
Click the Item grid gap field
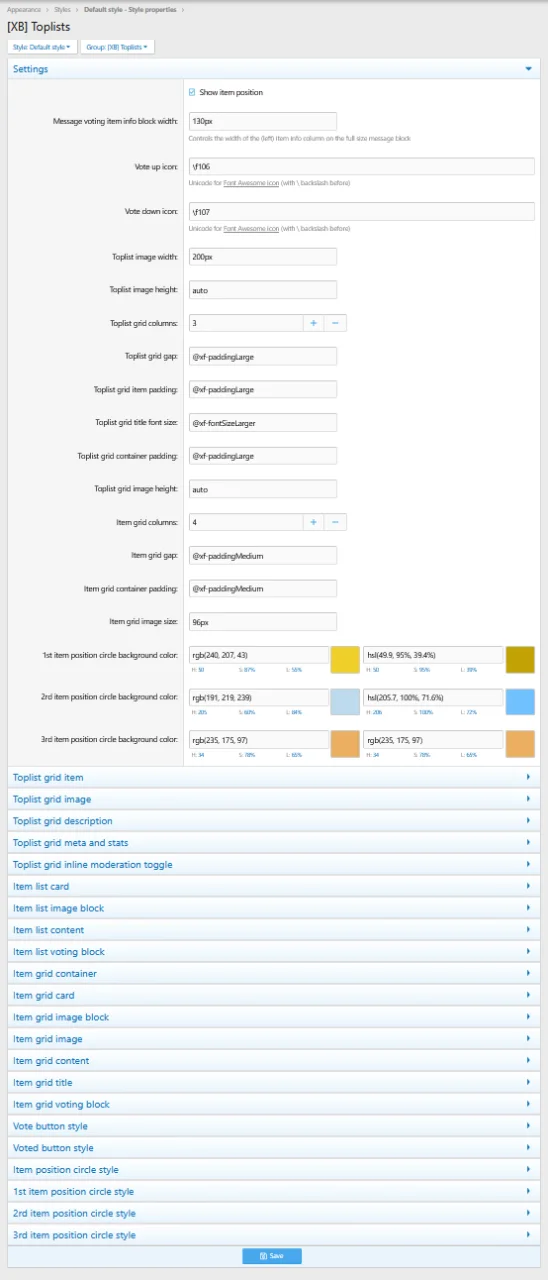262,555
